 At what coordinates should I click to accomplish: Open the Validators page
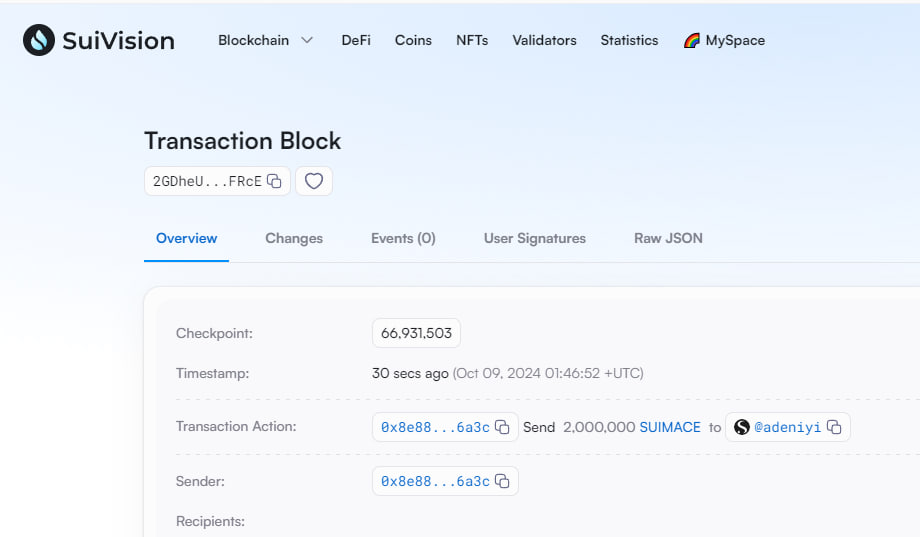pyautogui.click(x=544, y=40)
